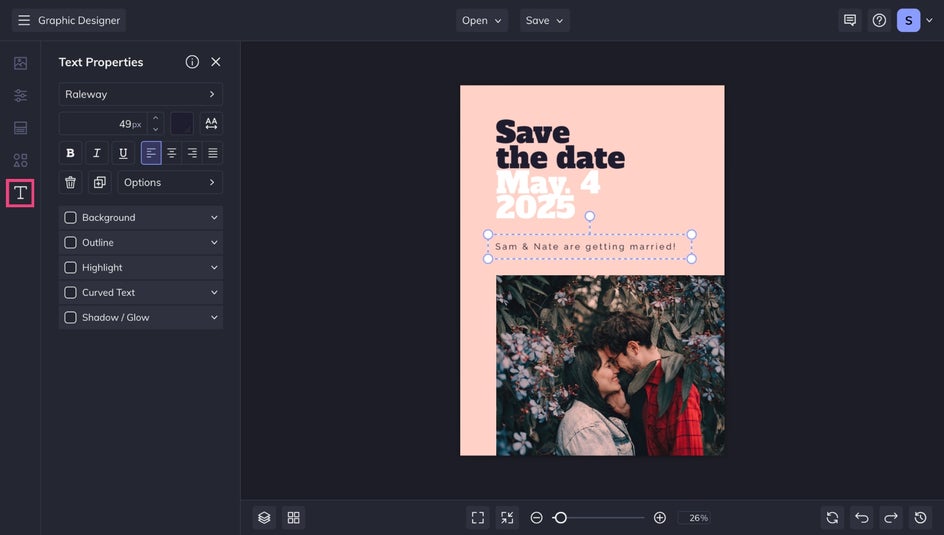This screenshot has height=535, width=944.
Task: Expand the Highlight section chevron
Action: coord(214,268)
